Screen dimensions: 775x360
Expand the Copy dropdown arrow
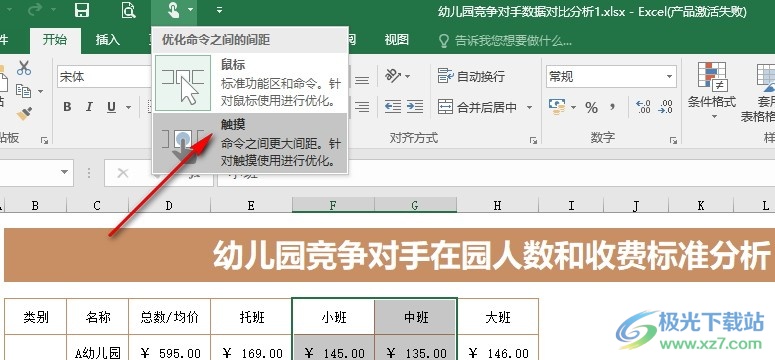41,91
